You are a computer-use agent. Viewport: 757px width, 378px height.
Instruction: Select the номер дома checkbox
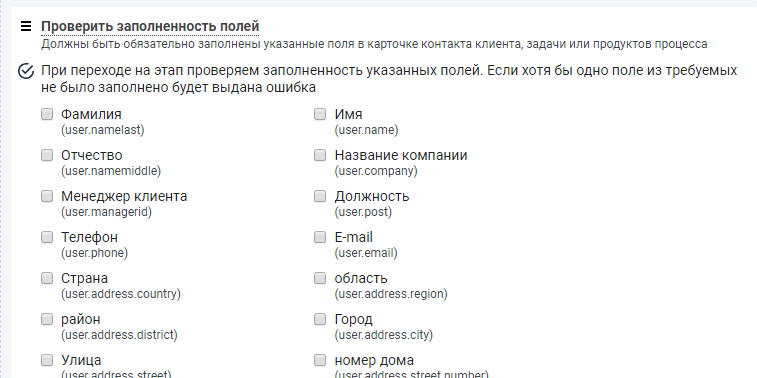click(x=320, y=360)
